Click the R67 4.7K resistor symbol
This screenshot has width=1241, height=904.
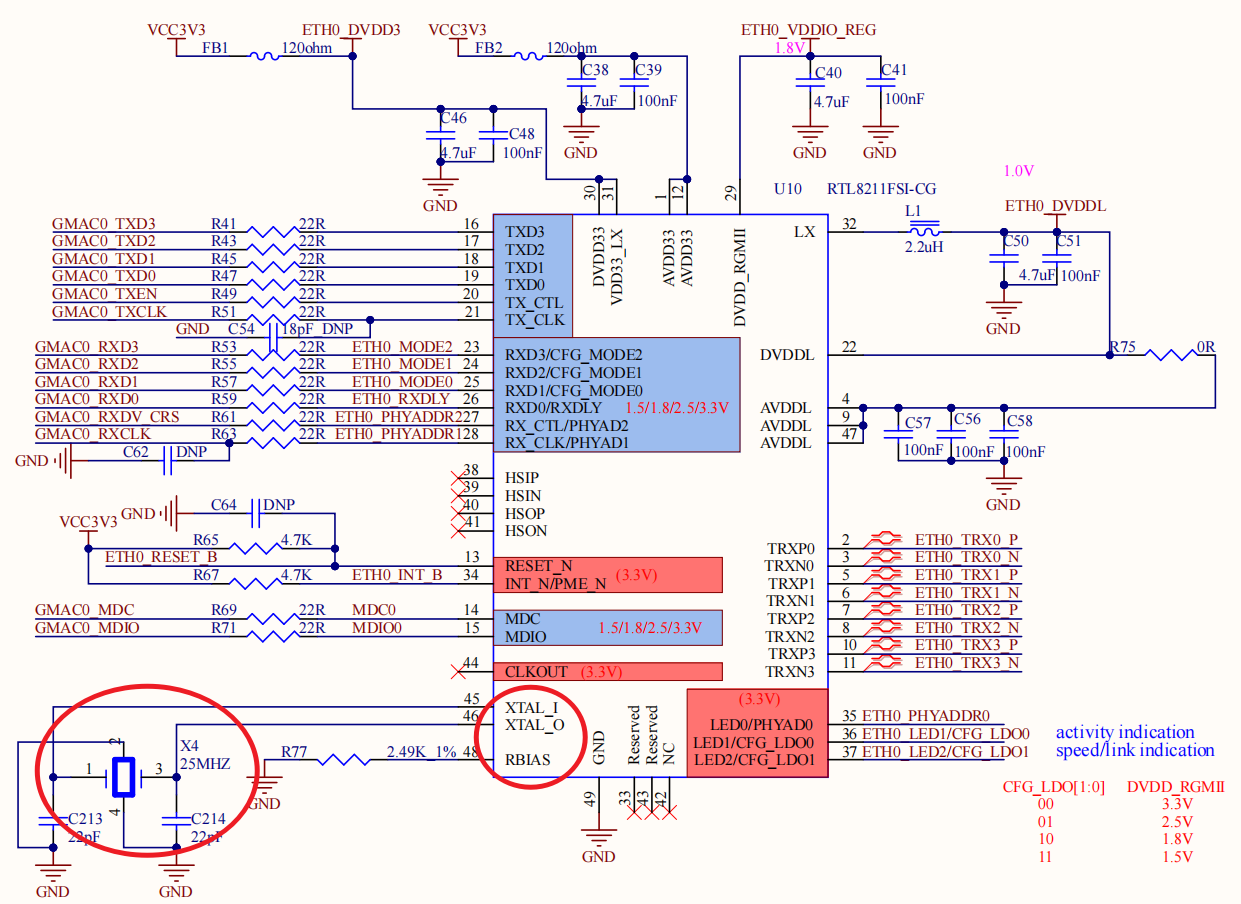[x=255, y=583]
